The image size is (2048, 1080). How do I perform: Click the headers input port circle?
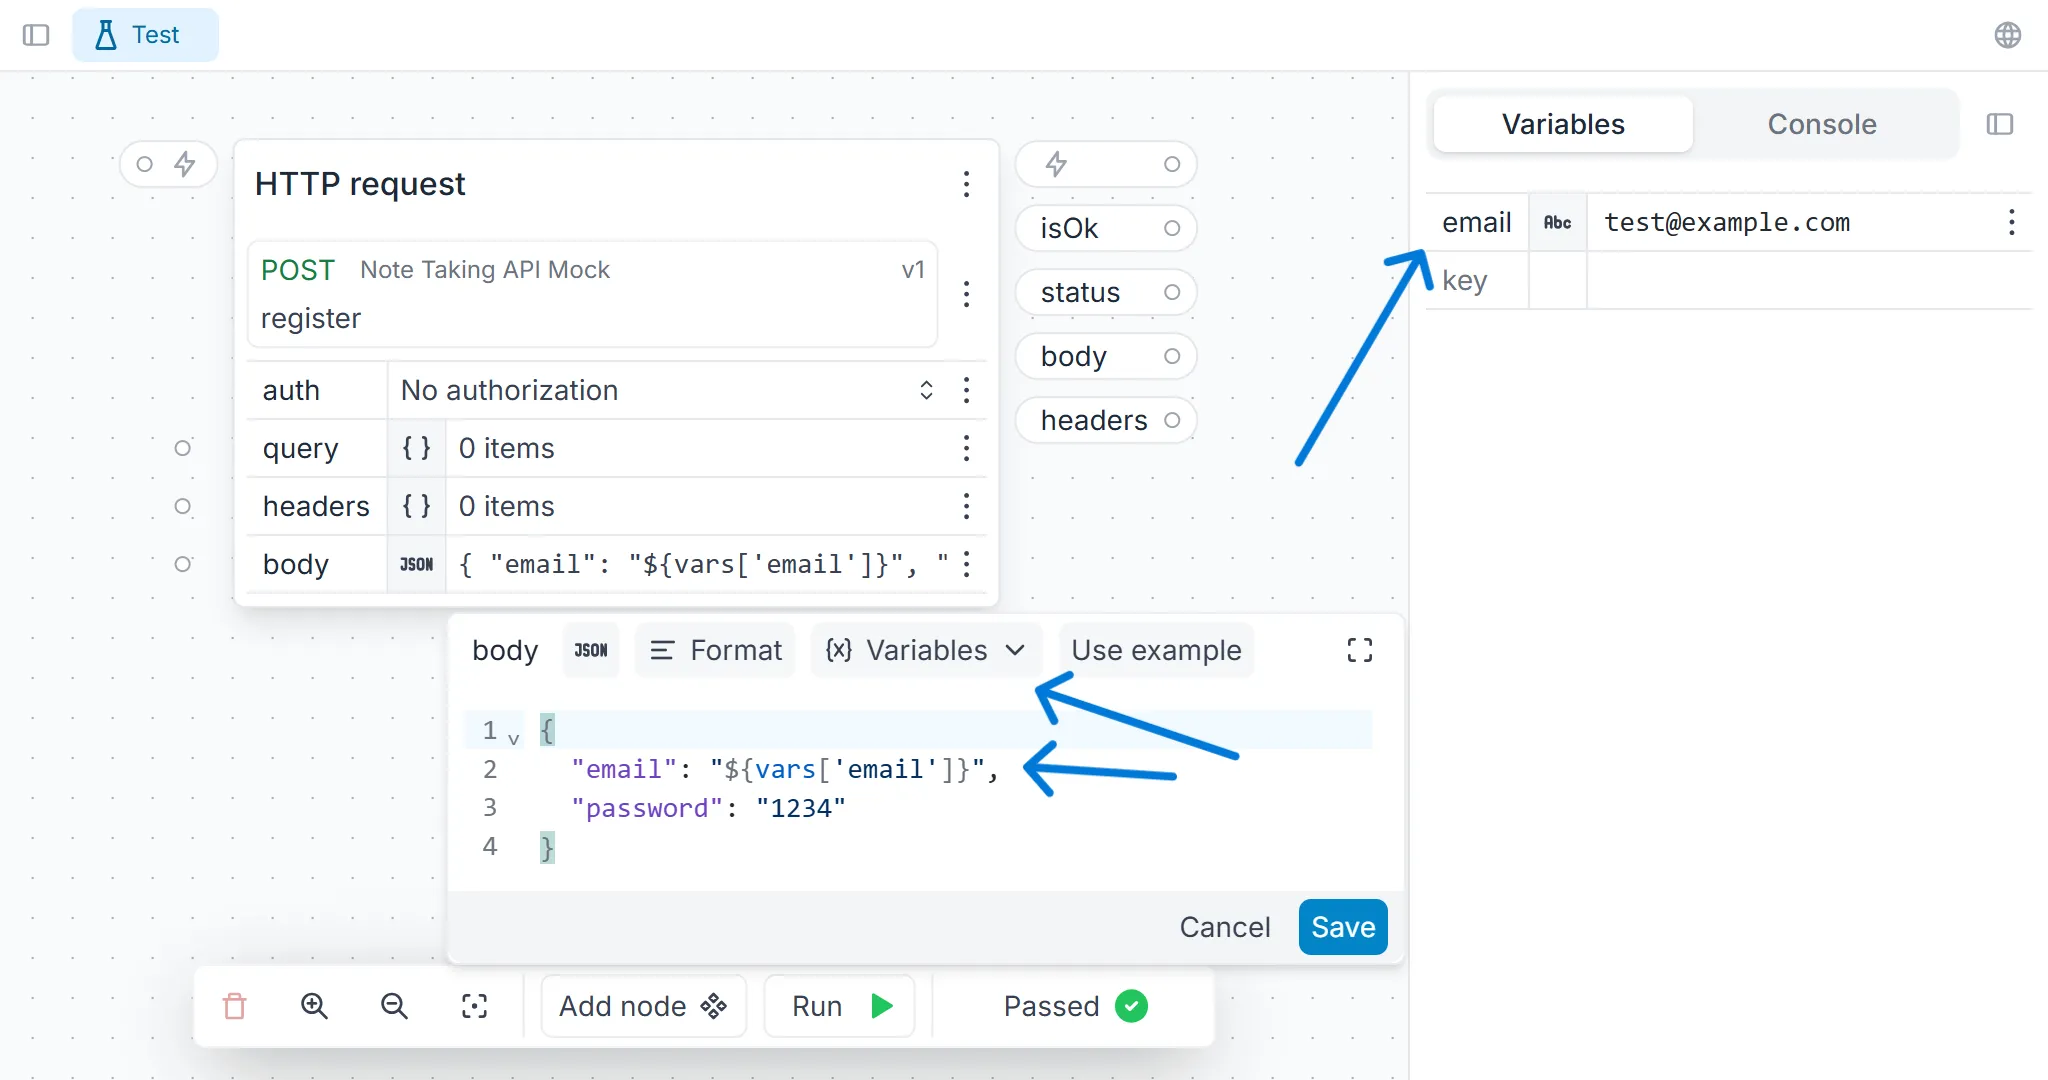[x=182, y=506]
